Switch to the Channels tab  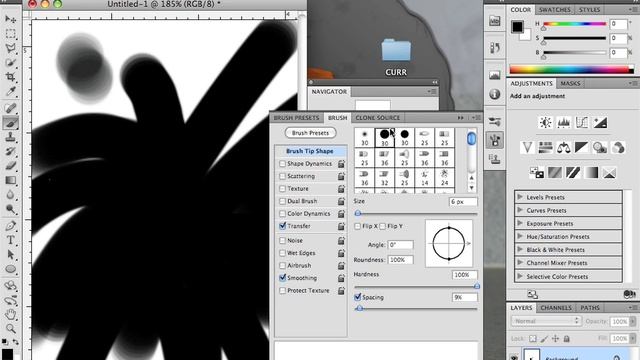(x=556, y=308)
